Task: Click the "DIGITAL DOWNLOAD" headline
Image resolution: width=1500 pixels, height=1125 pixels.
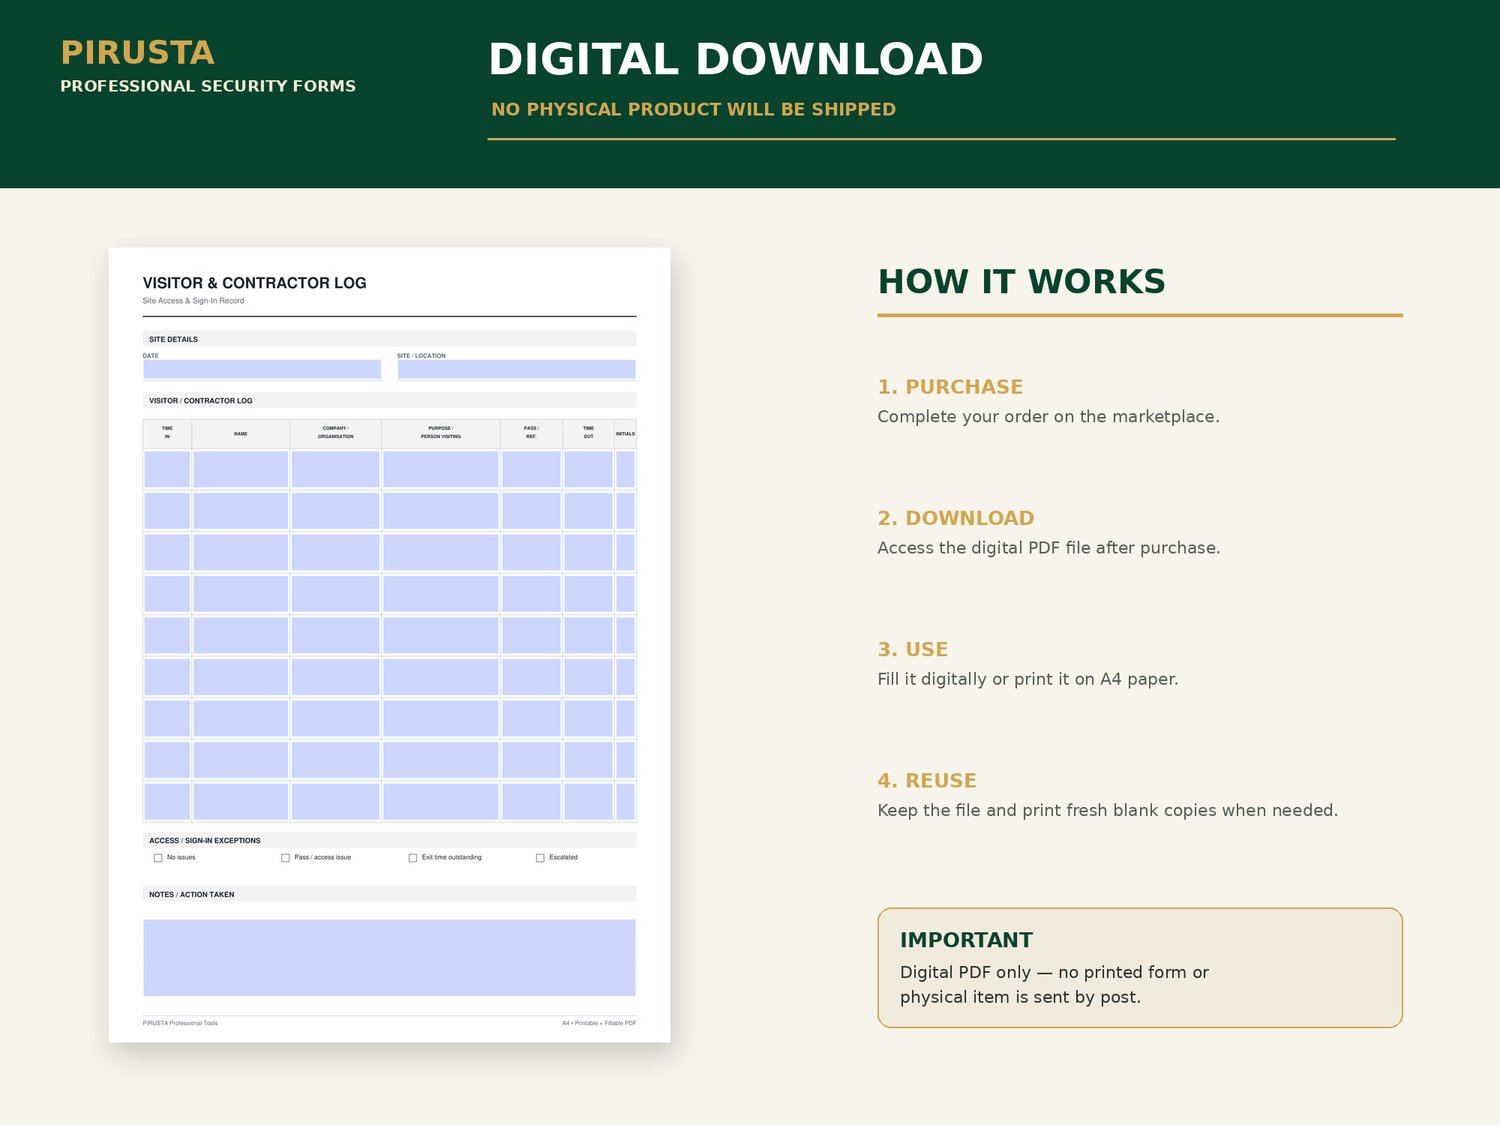Action: [x=735, y=59]
